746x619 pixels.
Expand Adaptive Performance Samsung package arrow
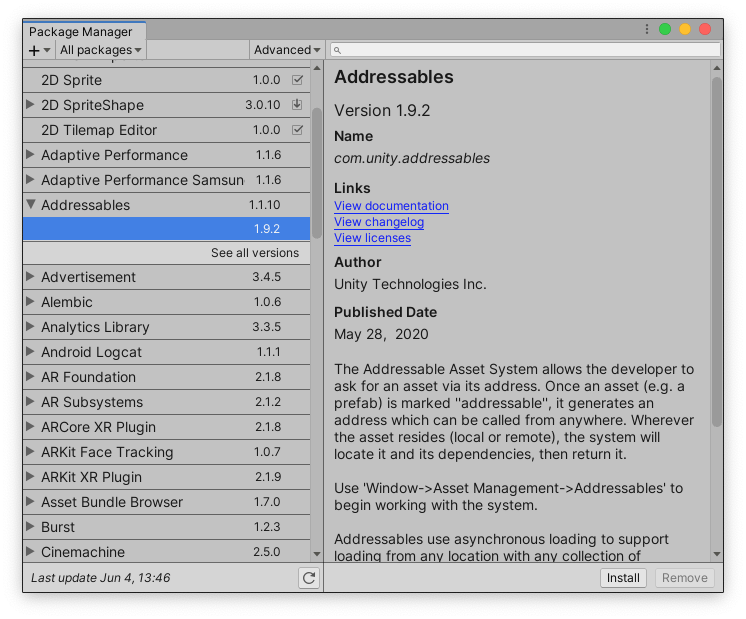[30, 179]
